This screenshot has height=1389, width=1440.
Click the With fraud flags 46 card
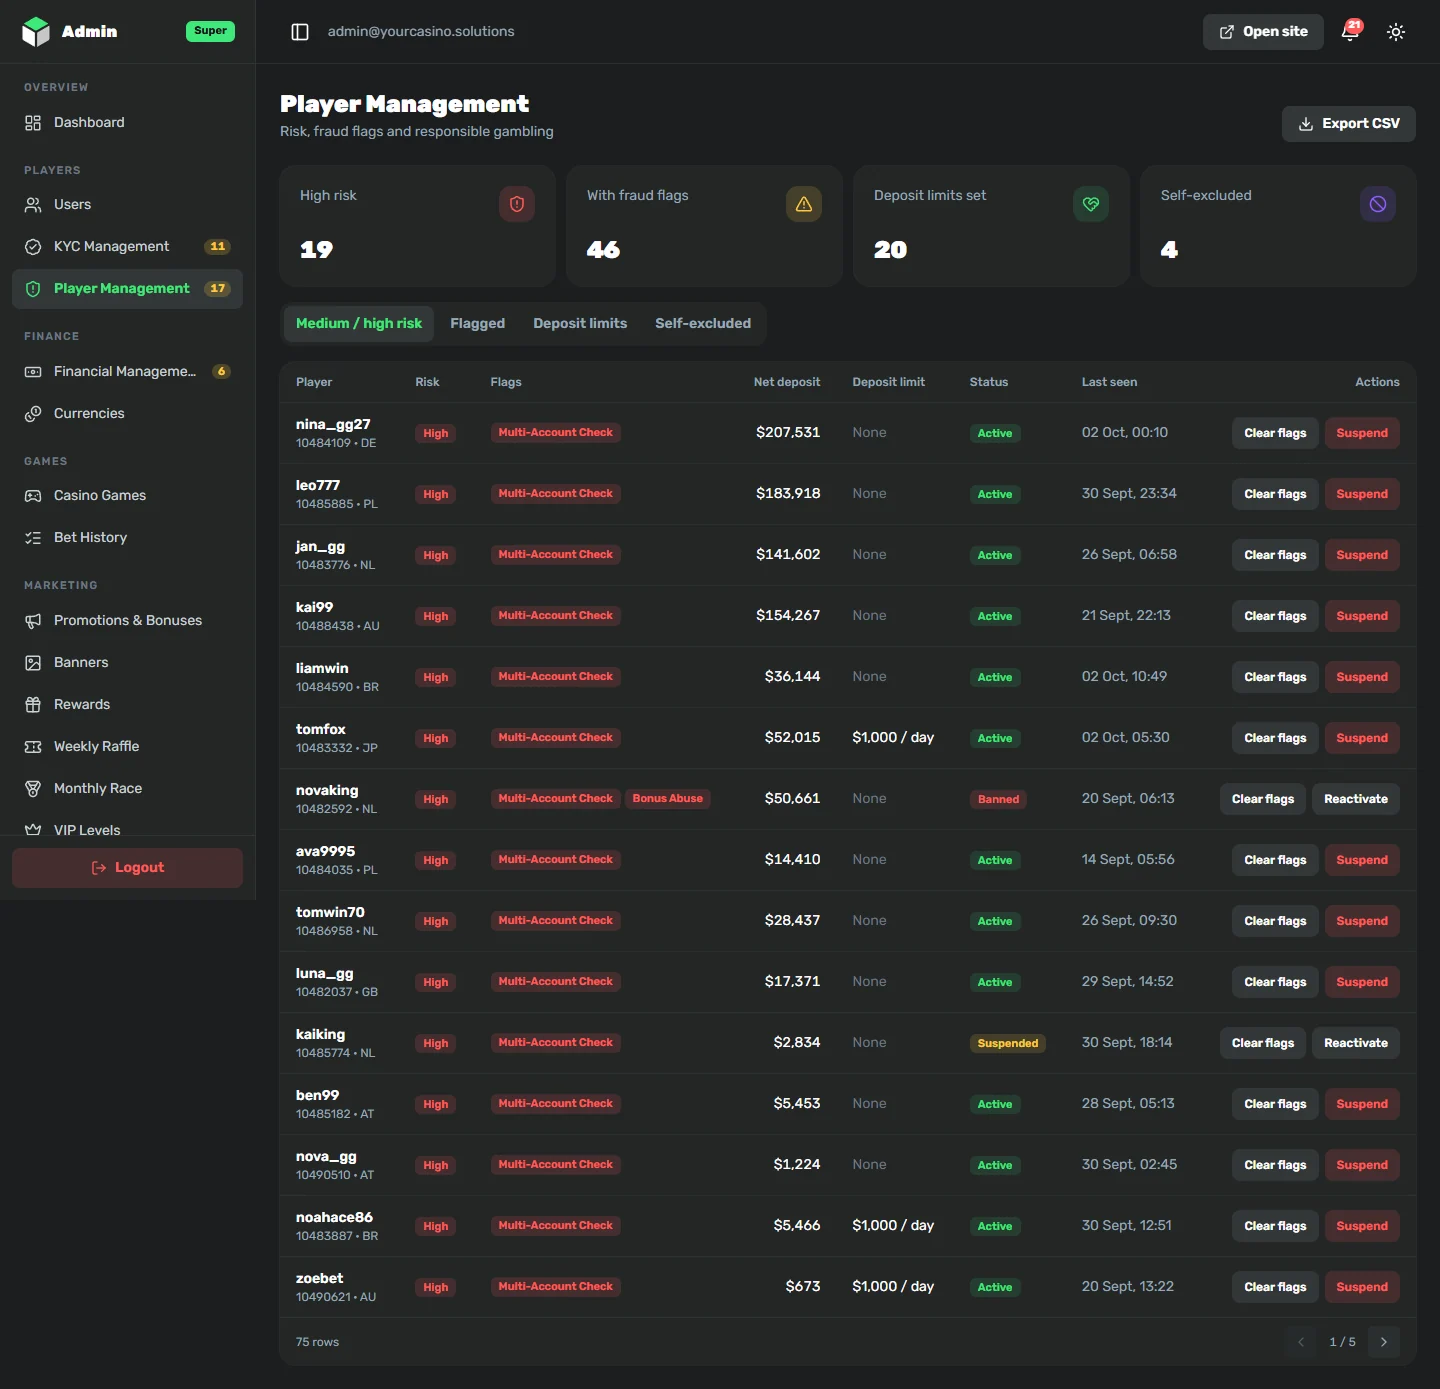[704, 226]
